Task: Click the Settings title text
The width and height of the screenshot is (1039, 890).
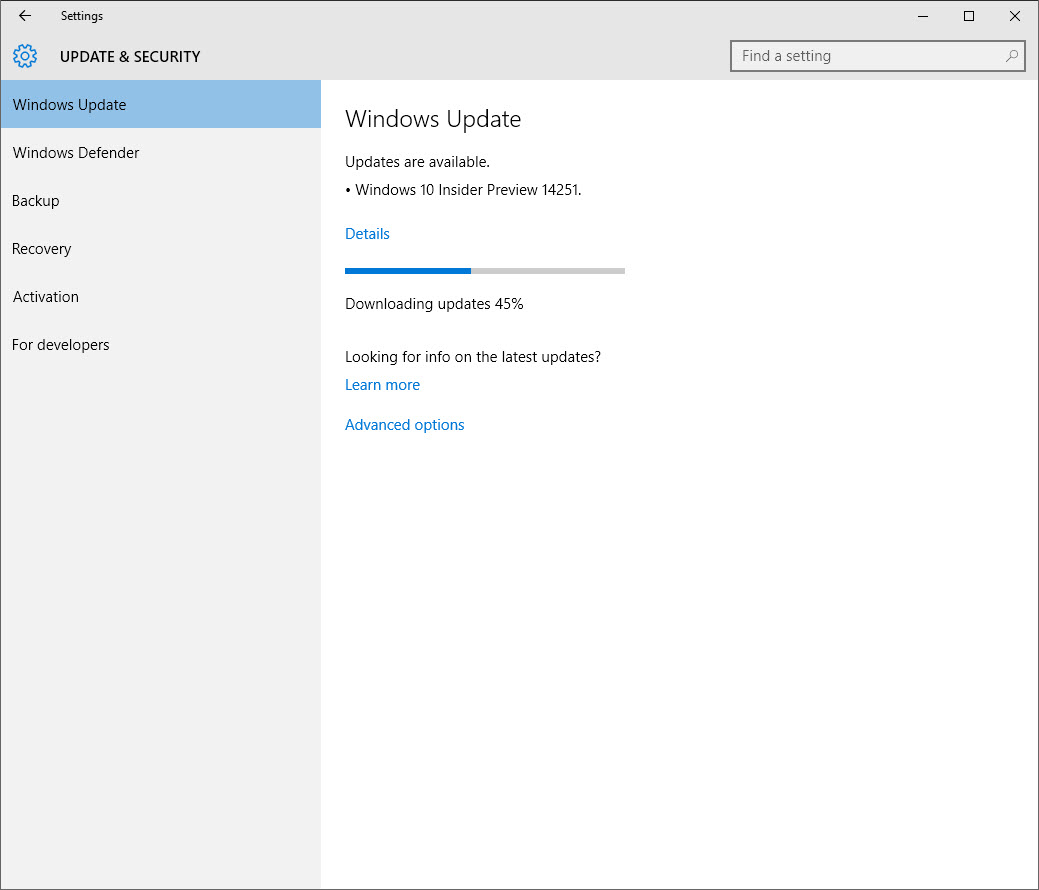Action: click(x=82, y=16)
